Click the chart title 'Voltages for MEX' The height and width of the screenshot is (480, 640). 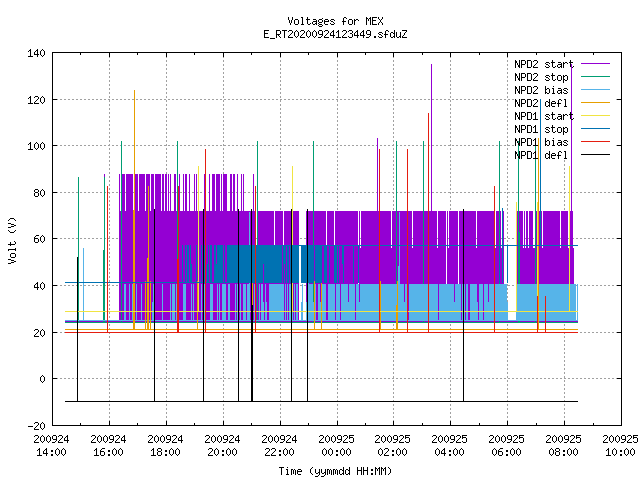(335, 21)
